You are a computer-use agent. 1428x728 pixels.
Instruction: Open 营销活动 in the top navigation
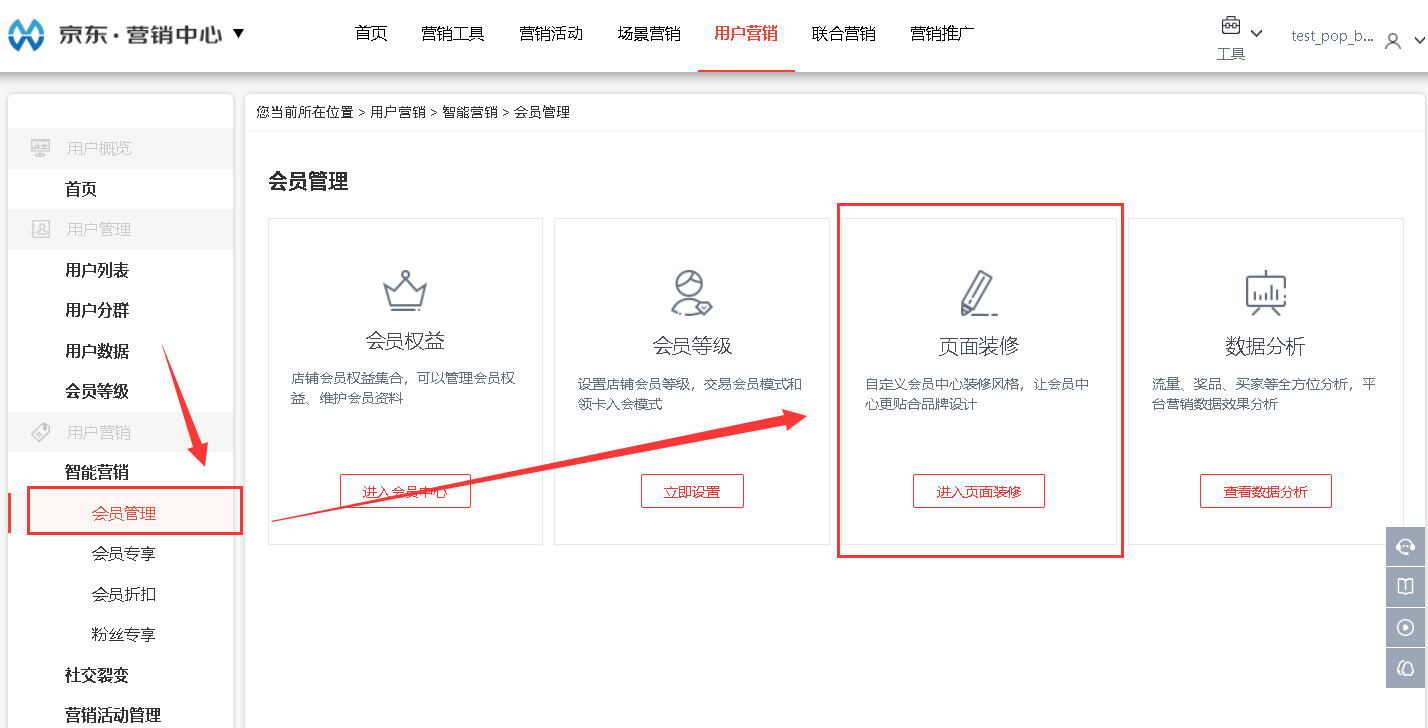coord(551,34)
